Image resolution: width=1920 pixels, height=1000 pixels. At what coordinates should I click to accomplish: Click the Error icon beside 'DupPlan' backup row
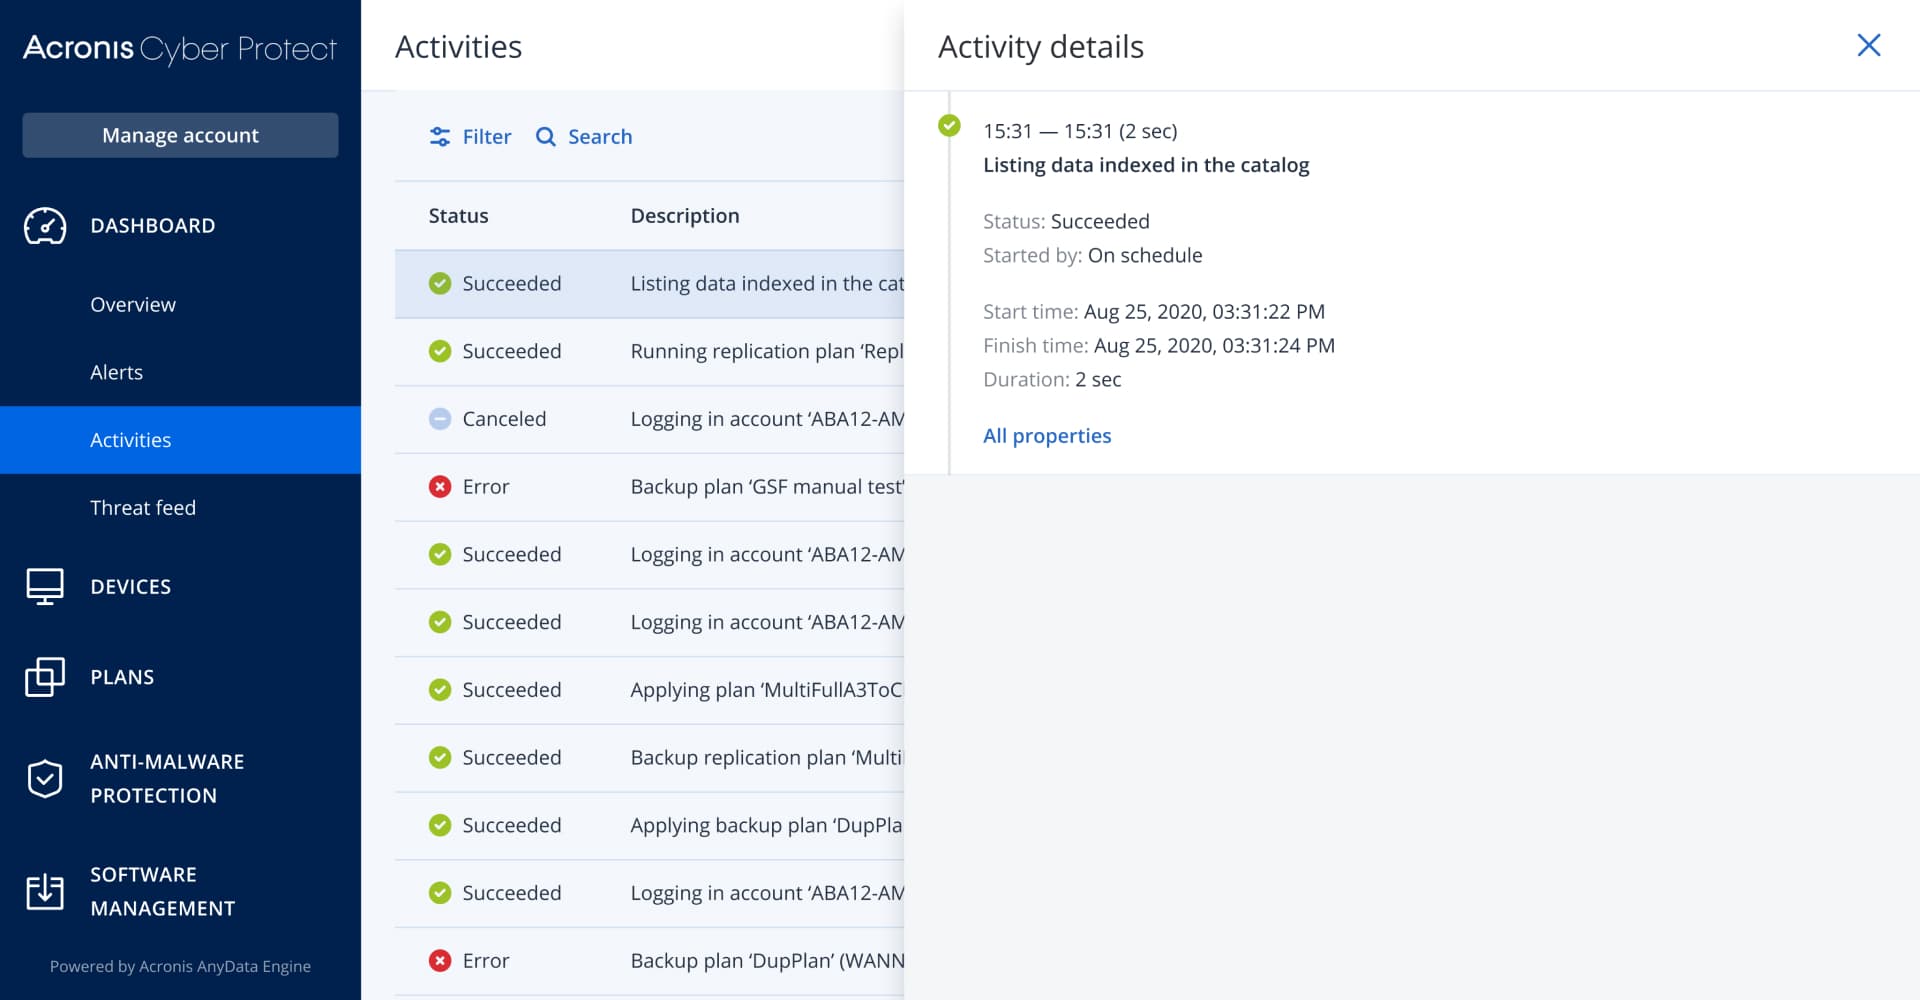[x=440, y=960]
